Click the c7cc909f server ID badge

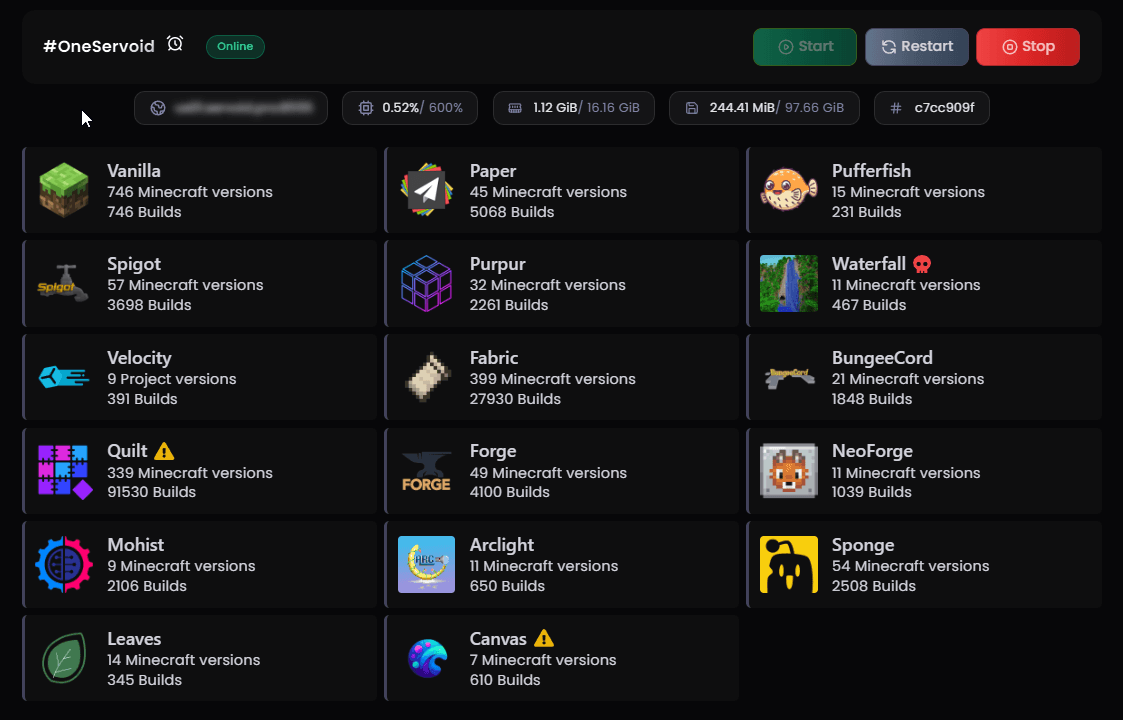932,108
